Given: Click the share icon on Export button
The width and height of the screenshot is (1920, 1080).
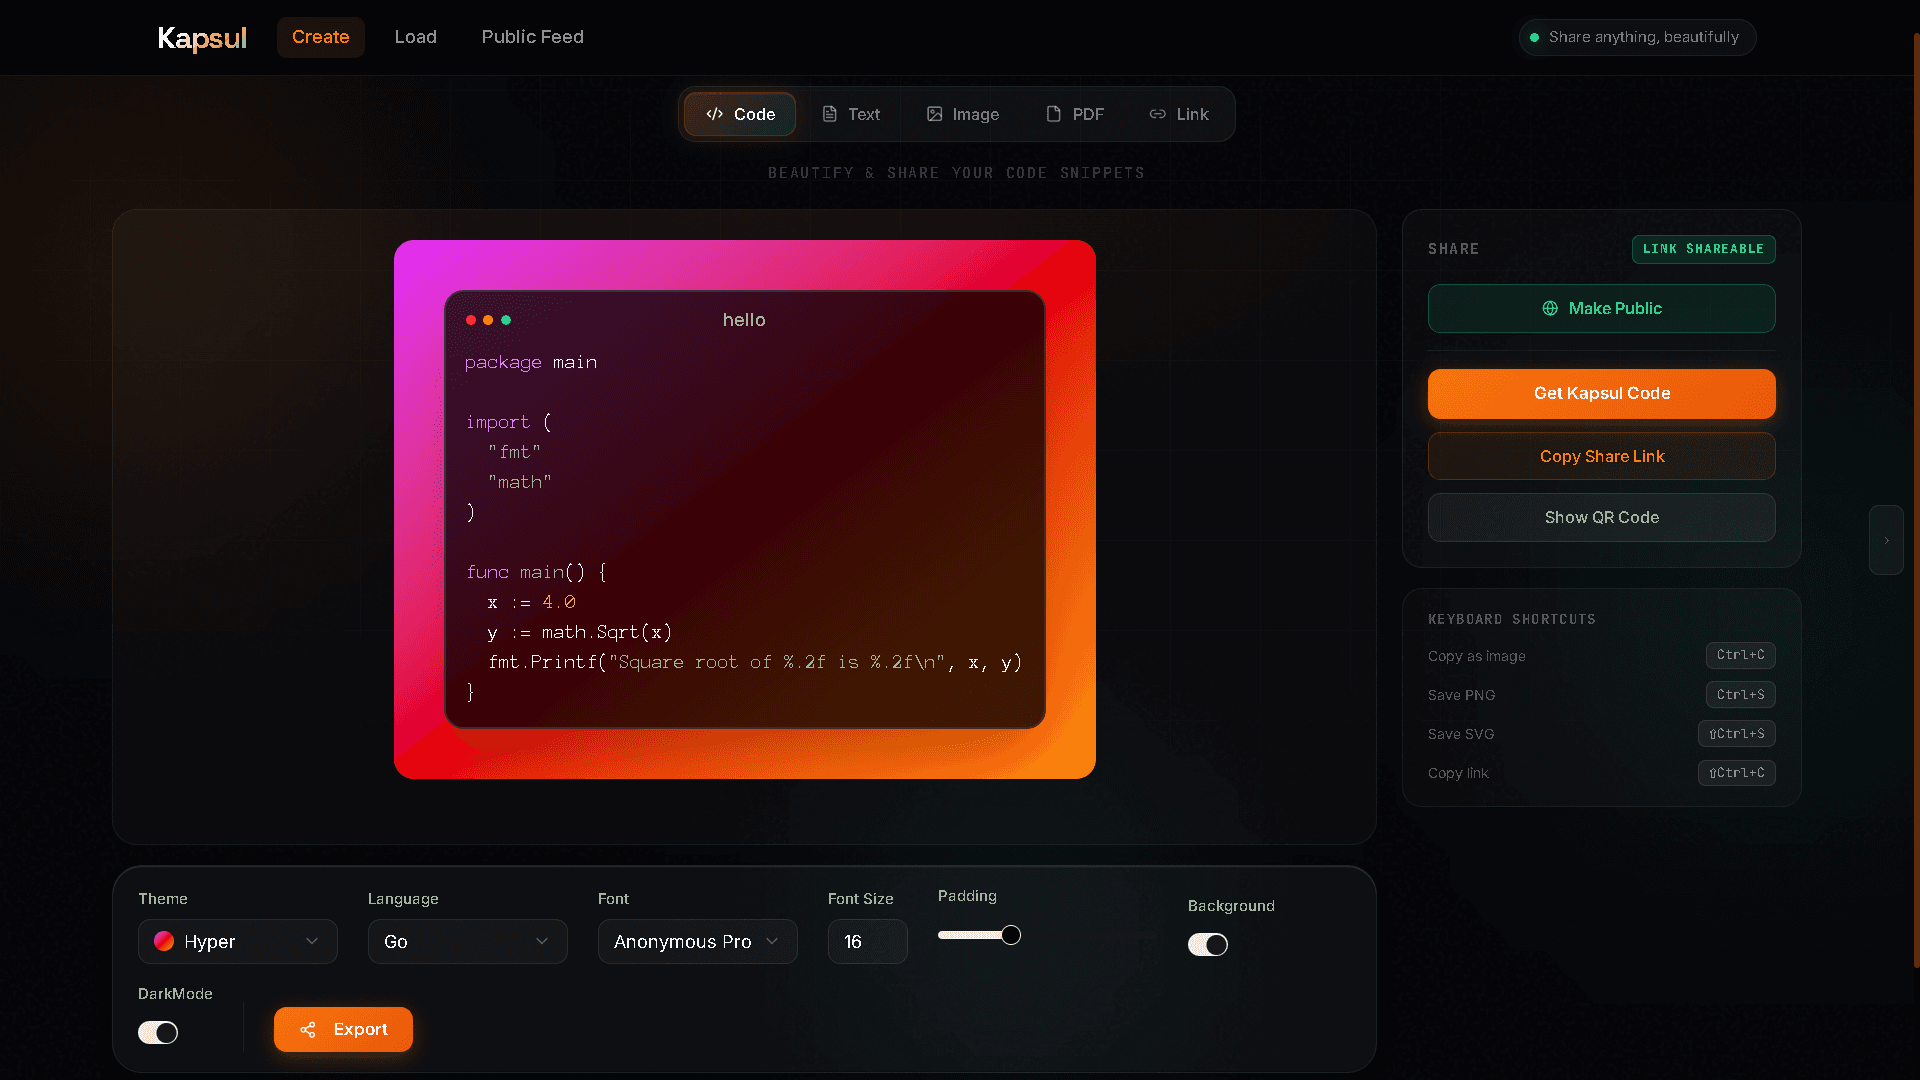Looking at the screenshot, I should [x=308, y=1029].
